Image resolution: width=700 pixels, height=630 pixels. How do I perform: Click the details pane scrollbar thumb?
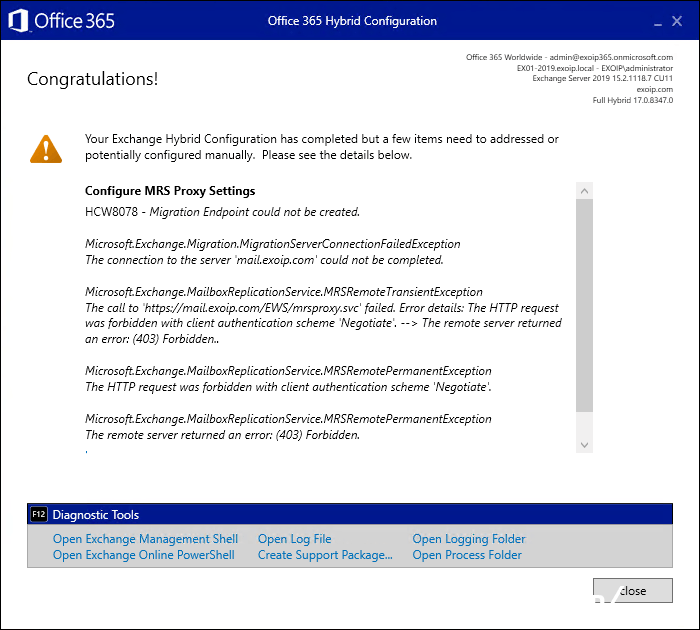[x=584, y=305]
